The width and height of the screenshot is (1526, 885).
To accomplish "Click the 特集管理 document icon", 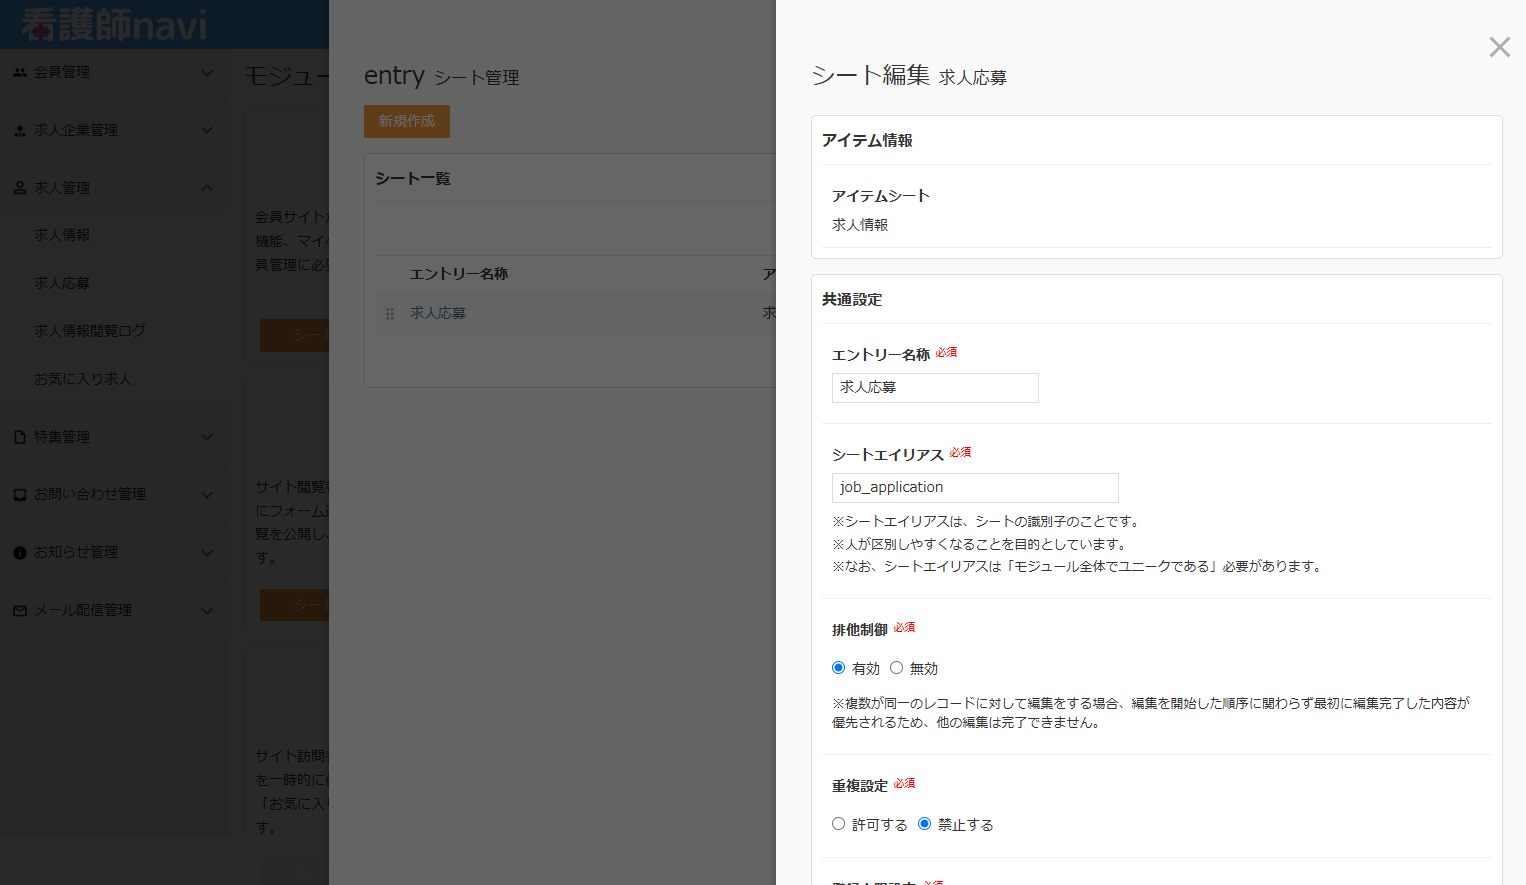I will pyautogui.click(x=20, y=437).
